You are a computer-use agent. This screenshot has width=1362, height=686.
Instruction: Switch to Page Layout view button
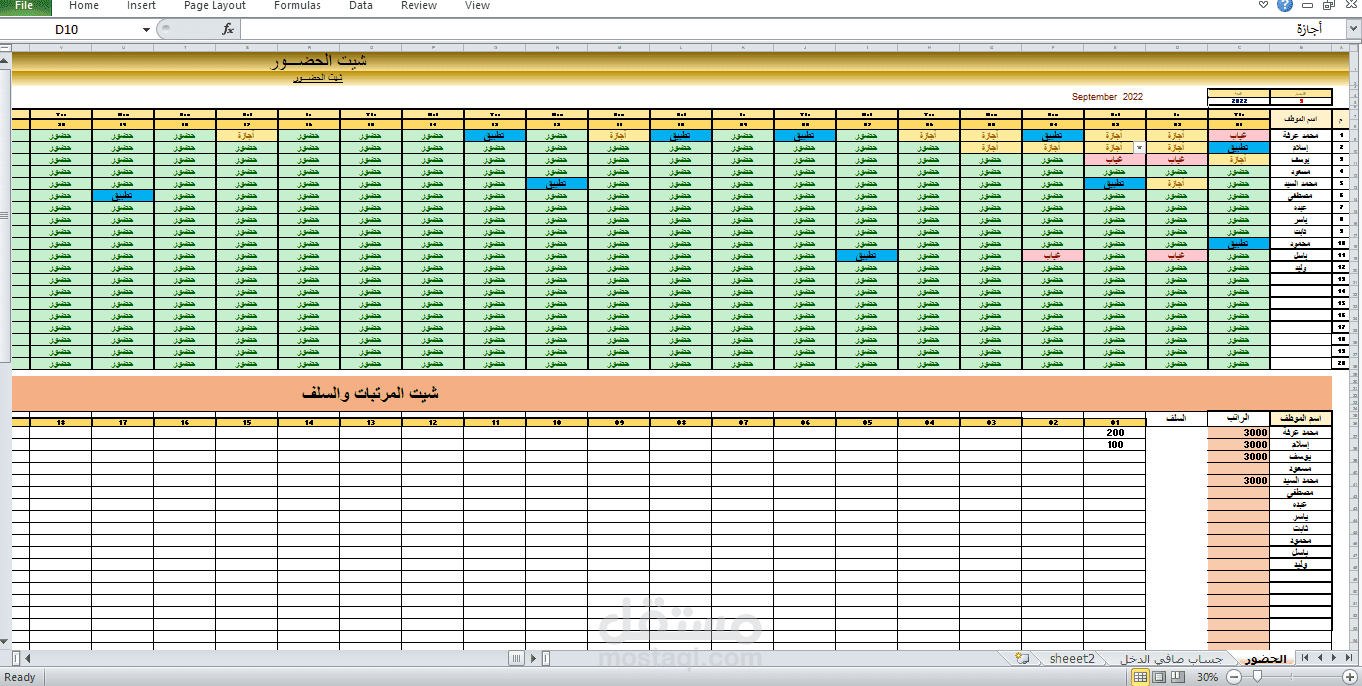point(1159,677)
